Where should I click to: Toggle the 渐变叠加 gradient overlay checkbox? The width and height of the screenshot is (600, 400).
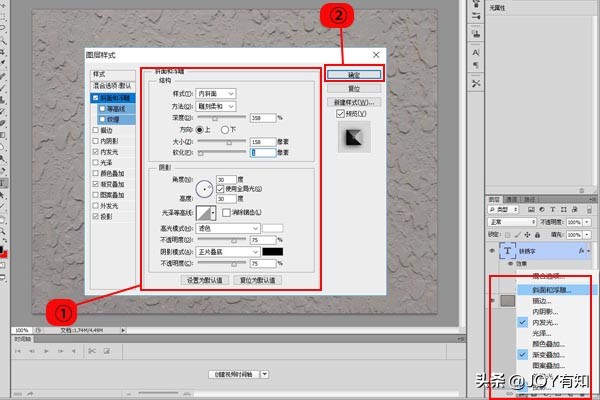(96, 184)
